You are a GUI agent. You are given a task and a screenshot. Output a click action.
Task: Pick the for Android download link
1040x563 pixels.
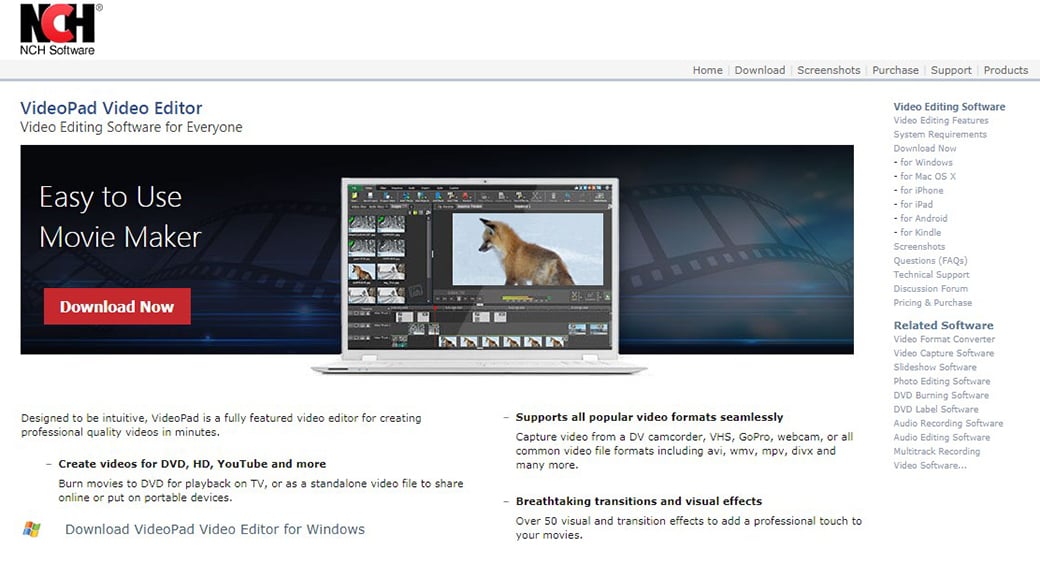point(923,218)
